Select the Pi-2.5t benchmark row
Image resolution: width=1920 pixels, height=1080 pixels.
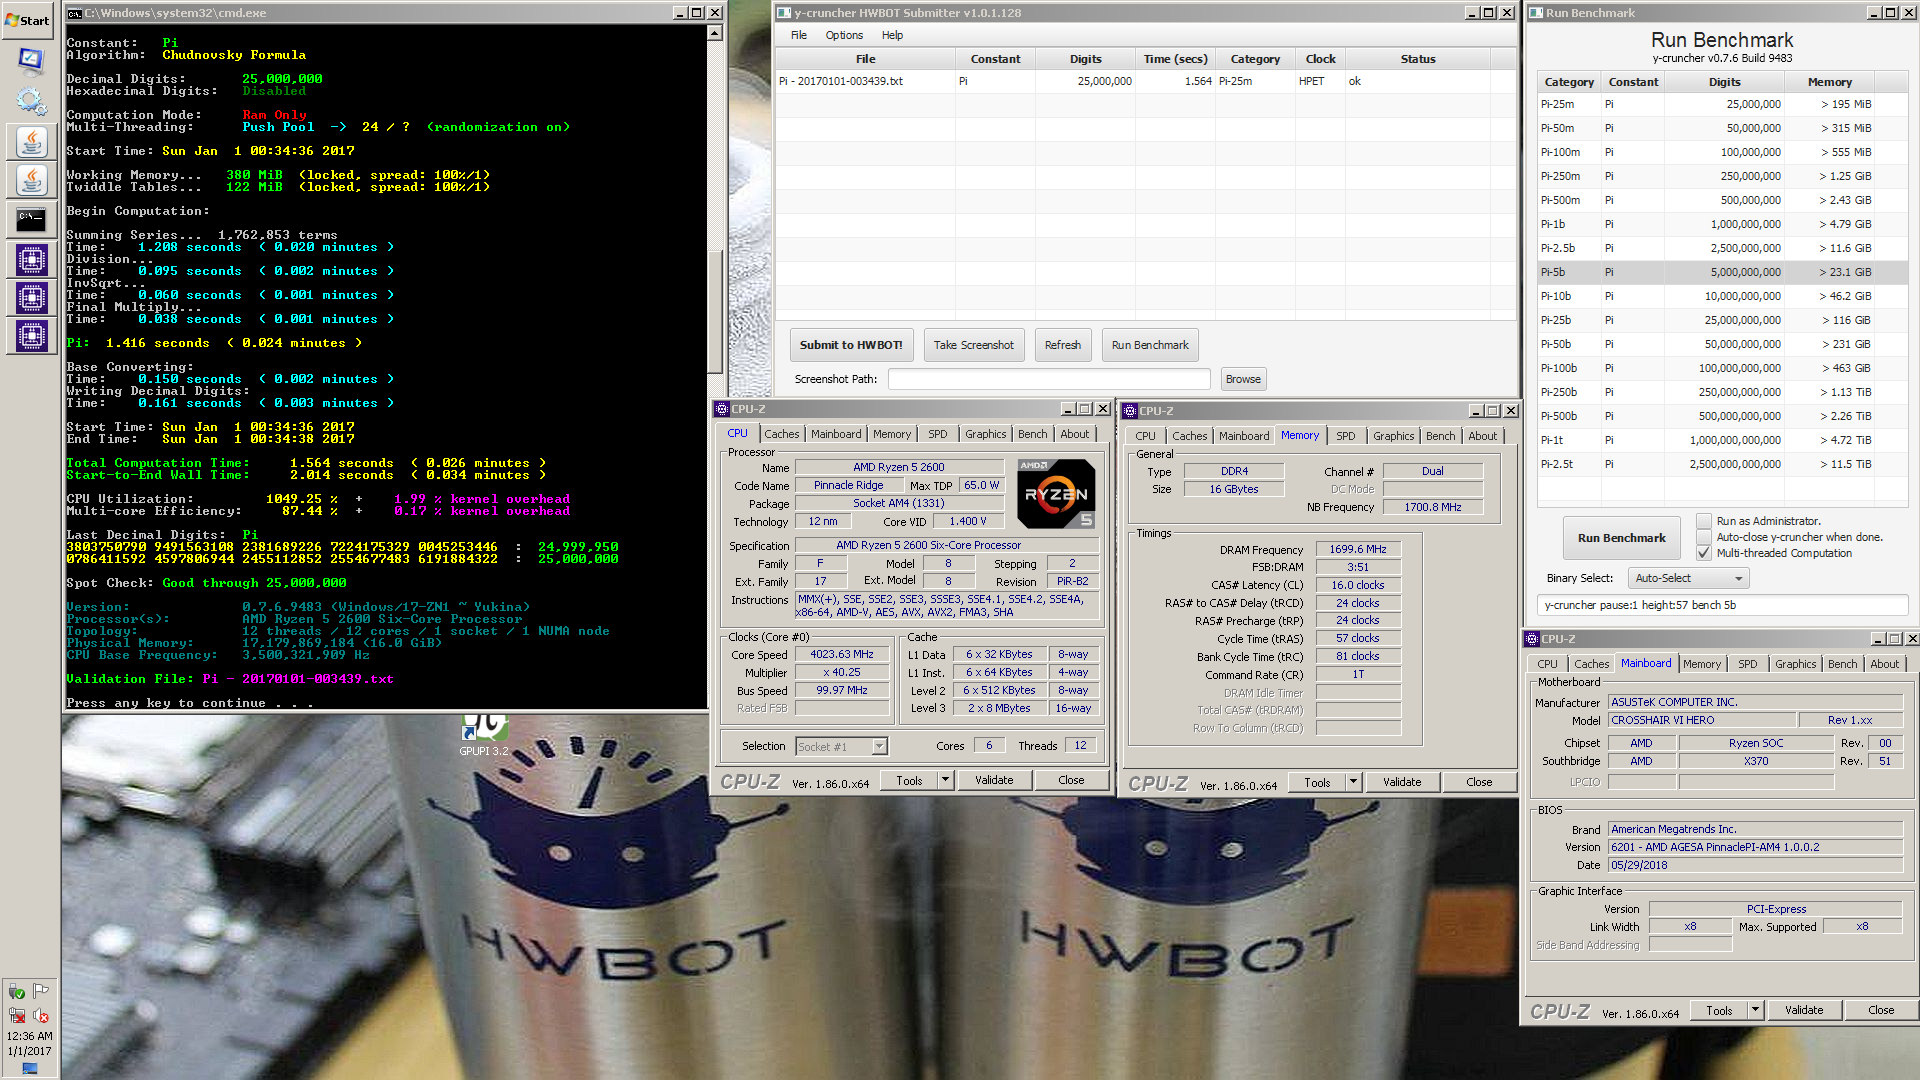(x=1722, y=464)
